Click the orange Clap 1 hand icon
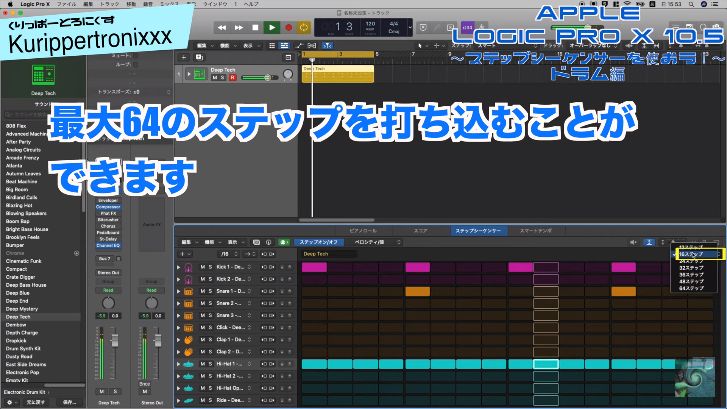Image resolution: width=727 pixels, height=409 pixels. pyautogui.click(x=188, y=340)
